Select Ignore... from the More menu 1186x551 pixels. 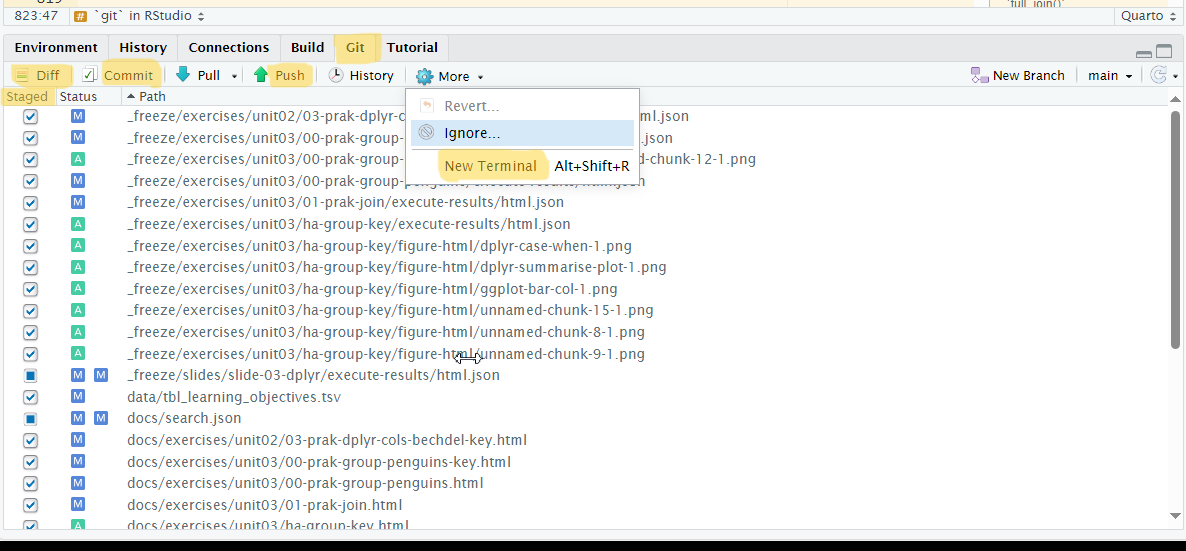click(x=472, y=133)
